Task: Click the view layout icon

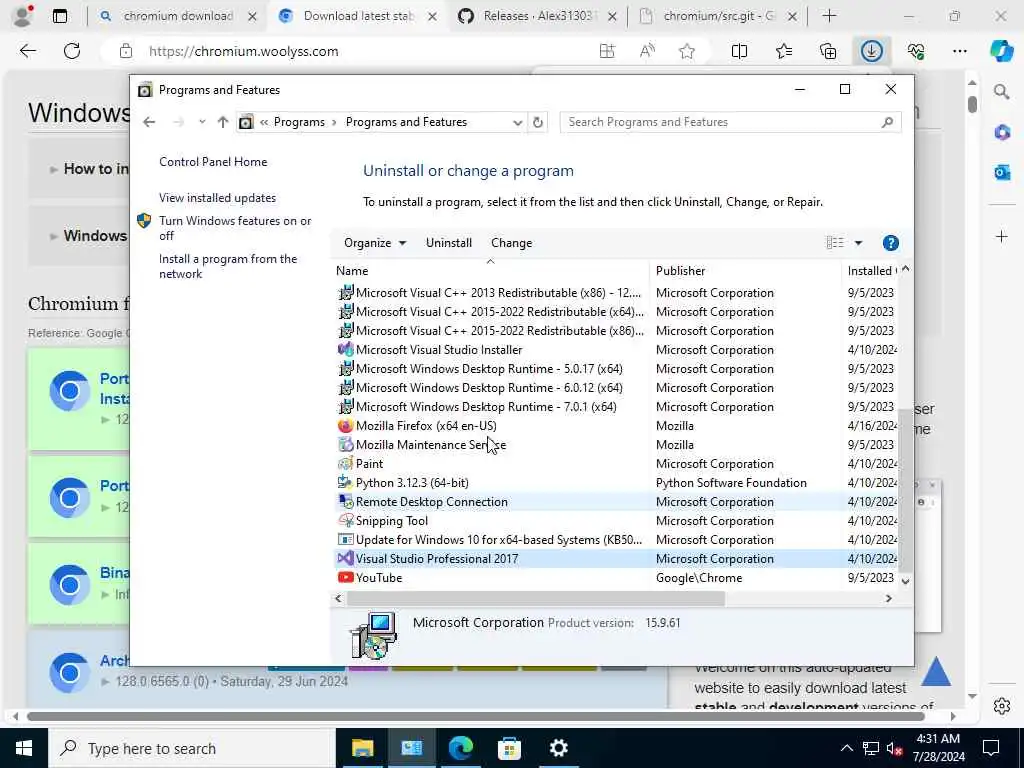Action: [835, 243]
